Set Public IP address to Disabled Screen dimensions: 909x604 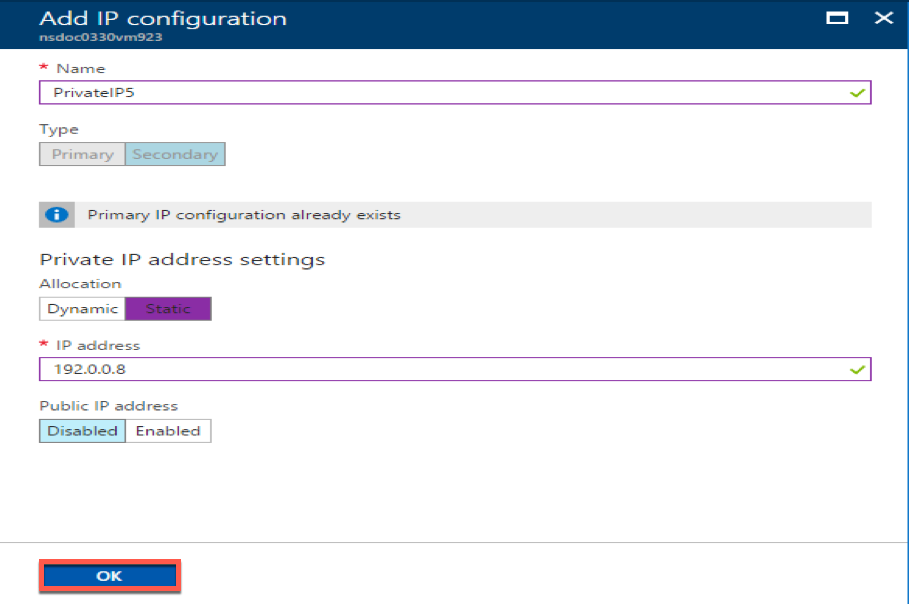82,431
